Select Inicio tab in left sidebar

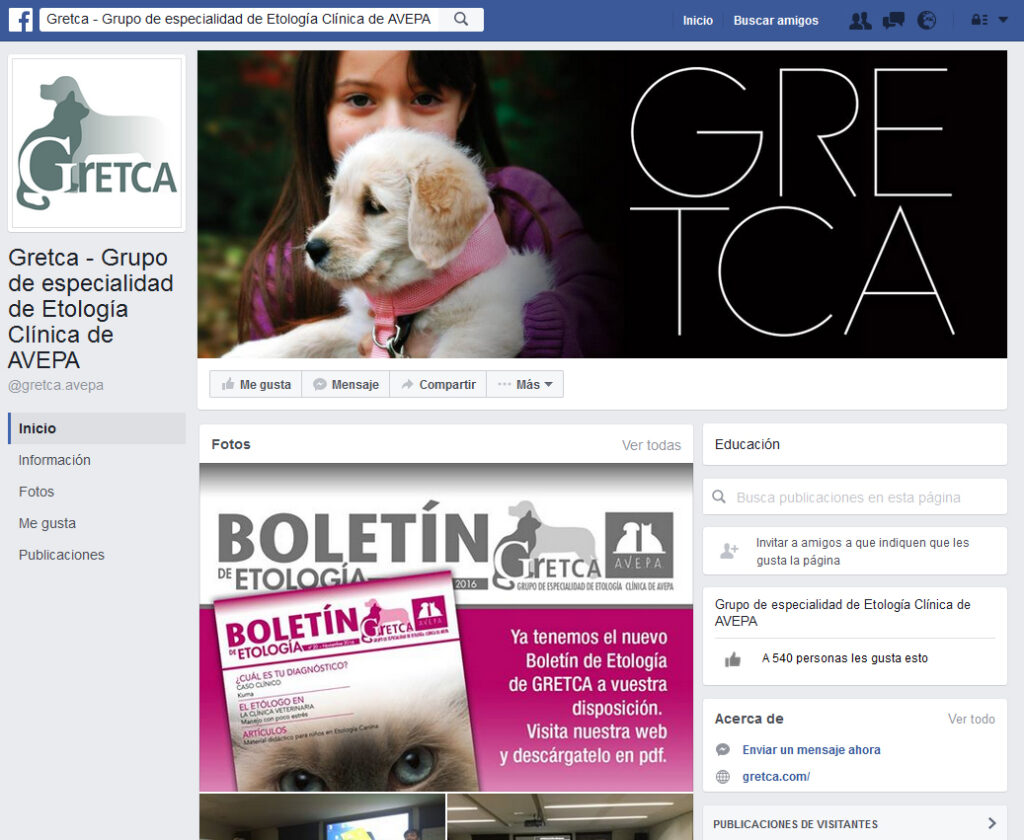pos(97,428)
